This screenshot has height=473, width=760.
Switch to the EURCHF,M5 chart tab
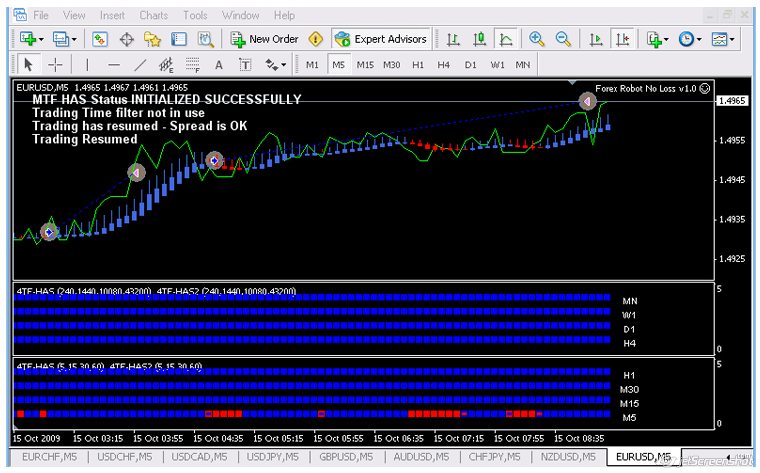coord(49,457)
